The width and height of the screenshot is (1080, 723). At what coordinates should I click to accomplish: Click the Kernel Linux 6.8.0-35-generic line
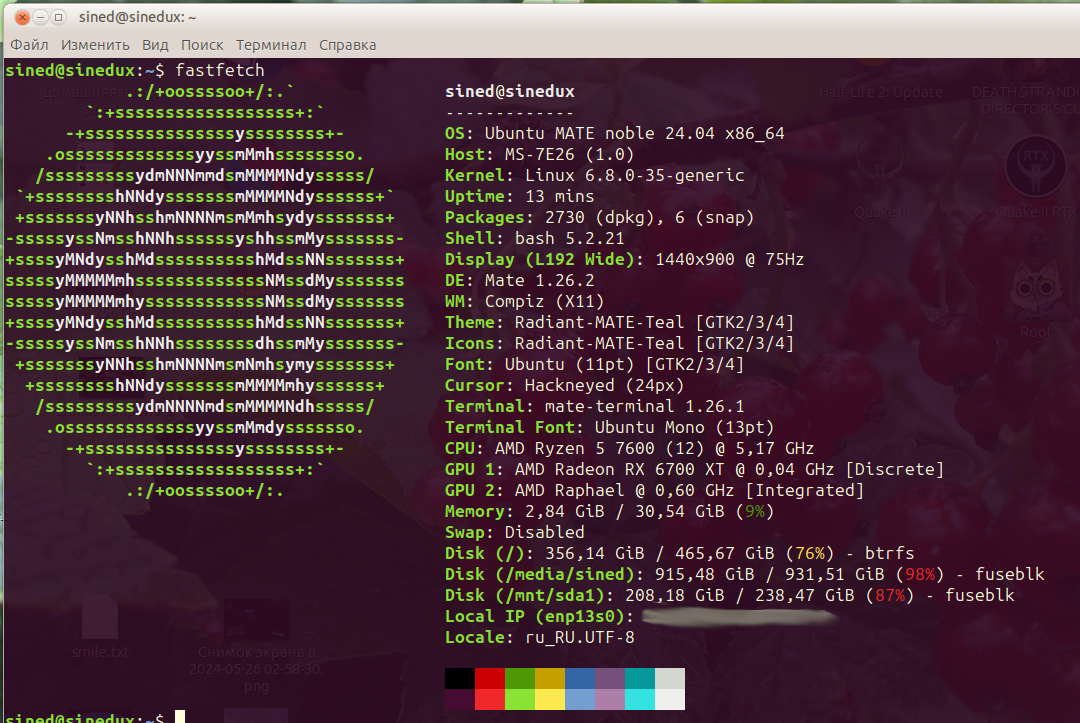(x=594, y=176)
